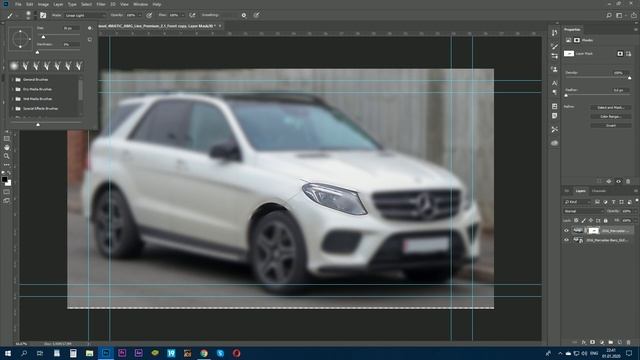Open the Paragraph panel icon
The width and height of the screenshot is (640, 360).
554,93
